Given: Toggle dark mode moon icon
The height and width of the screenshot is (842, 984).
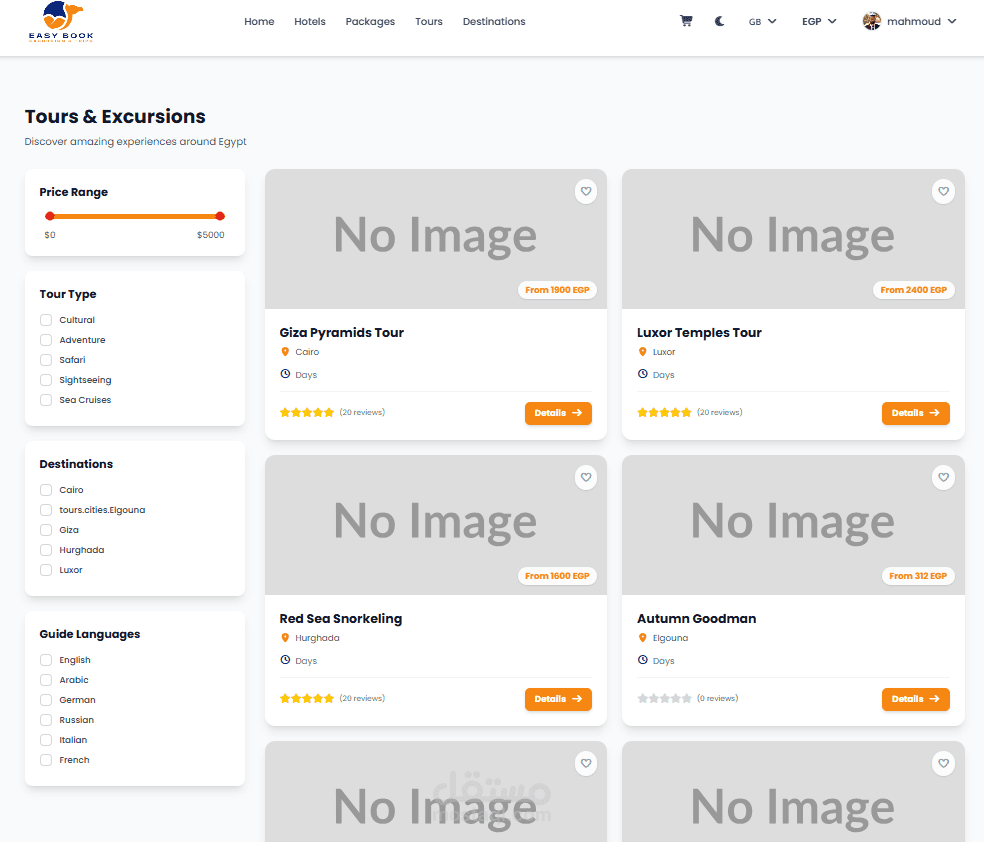Looking at the screenshot, I should pos(720,21).
